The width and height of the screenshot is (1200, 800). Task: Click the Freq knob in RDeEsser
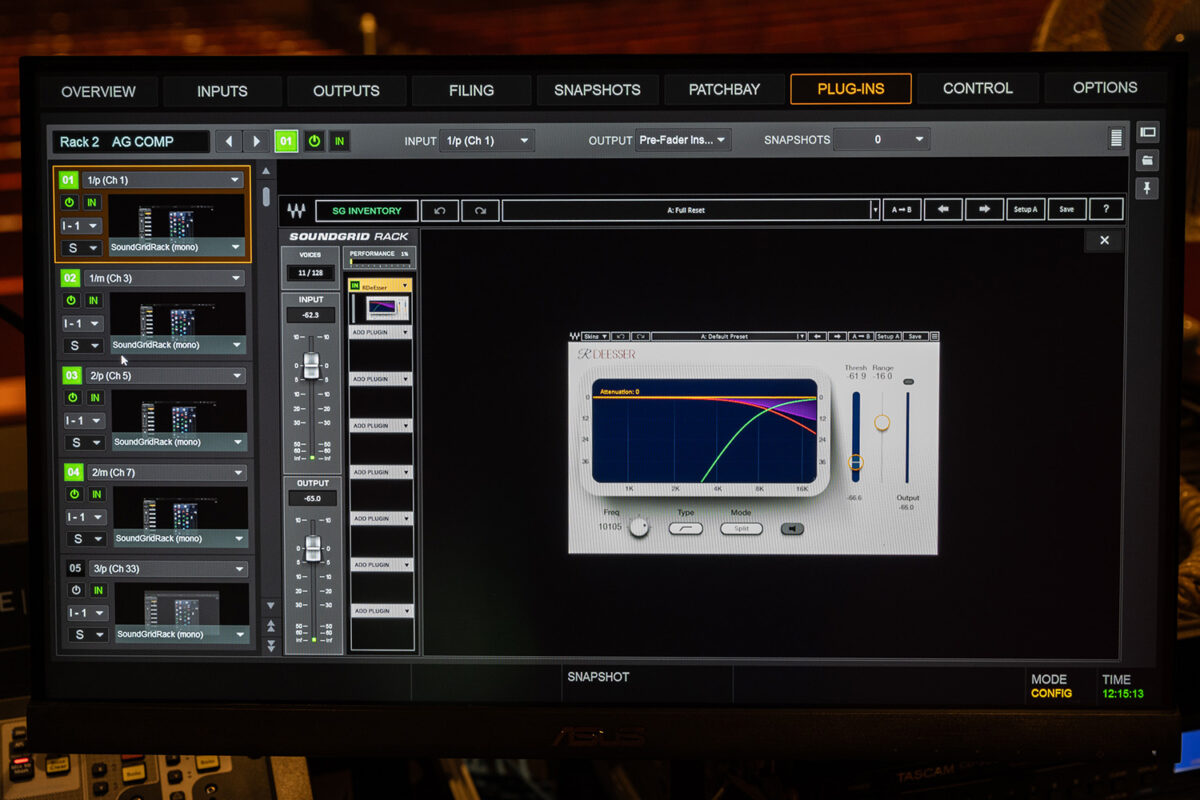pos(639,527)
